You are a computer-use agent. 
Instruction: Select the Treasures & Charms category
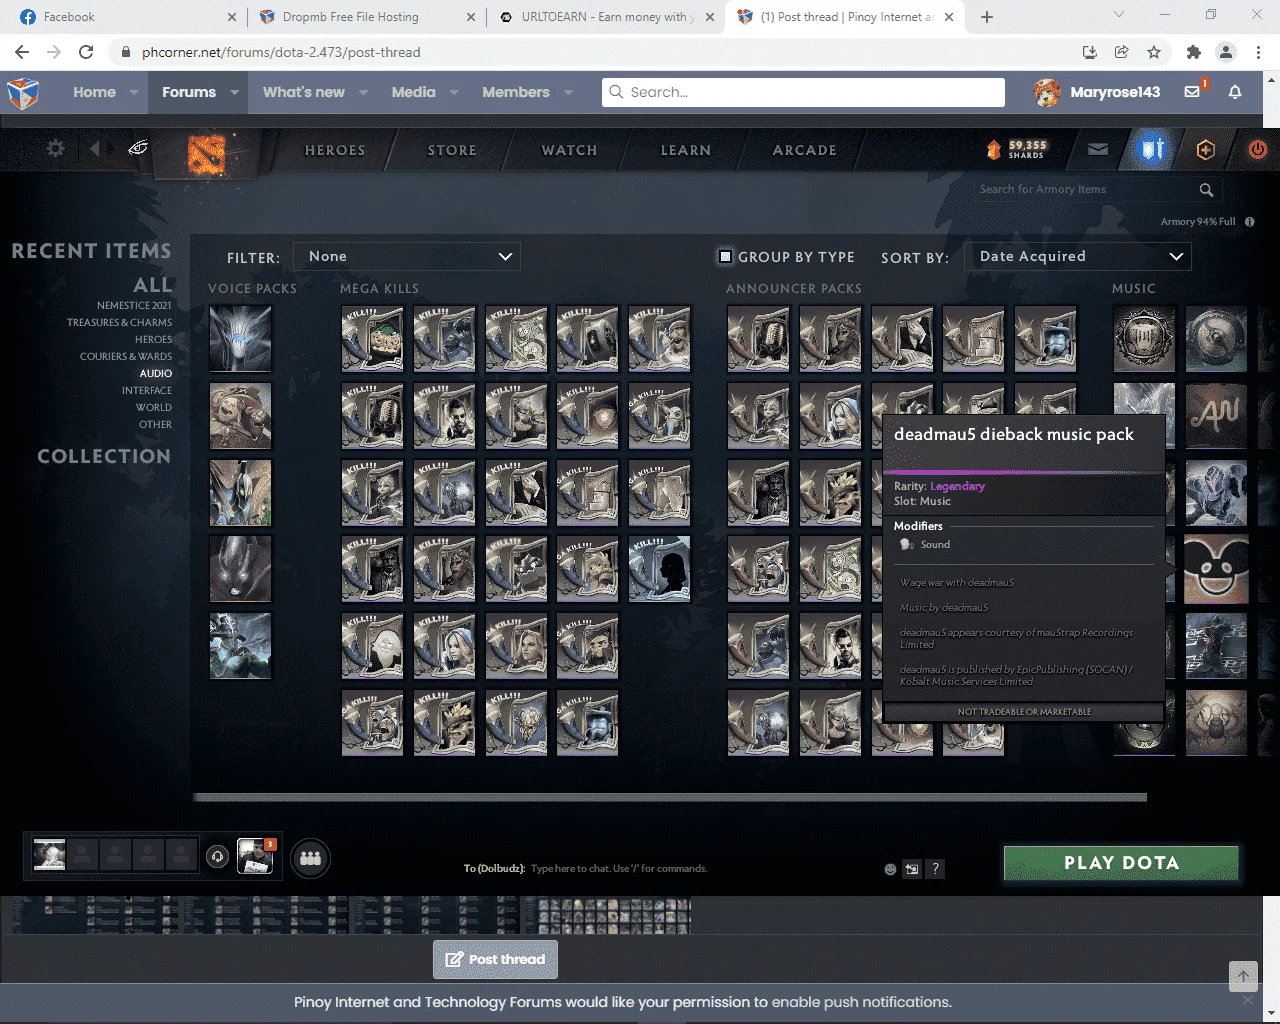[x=119, y=323]
